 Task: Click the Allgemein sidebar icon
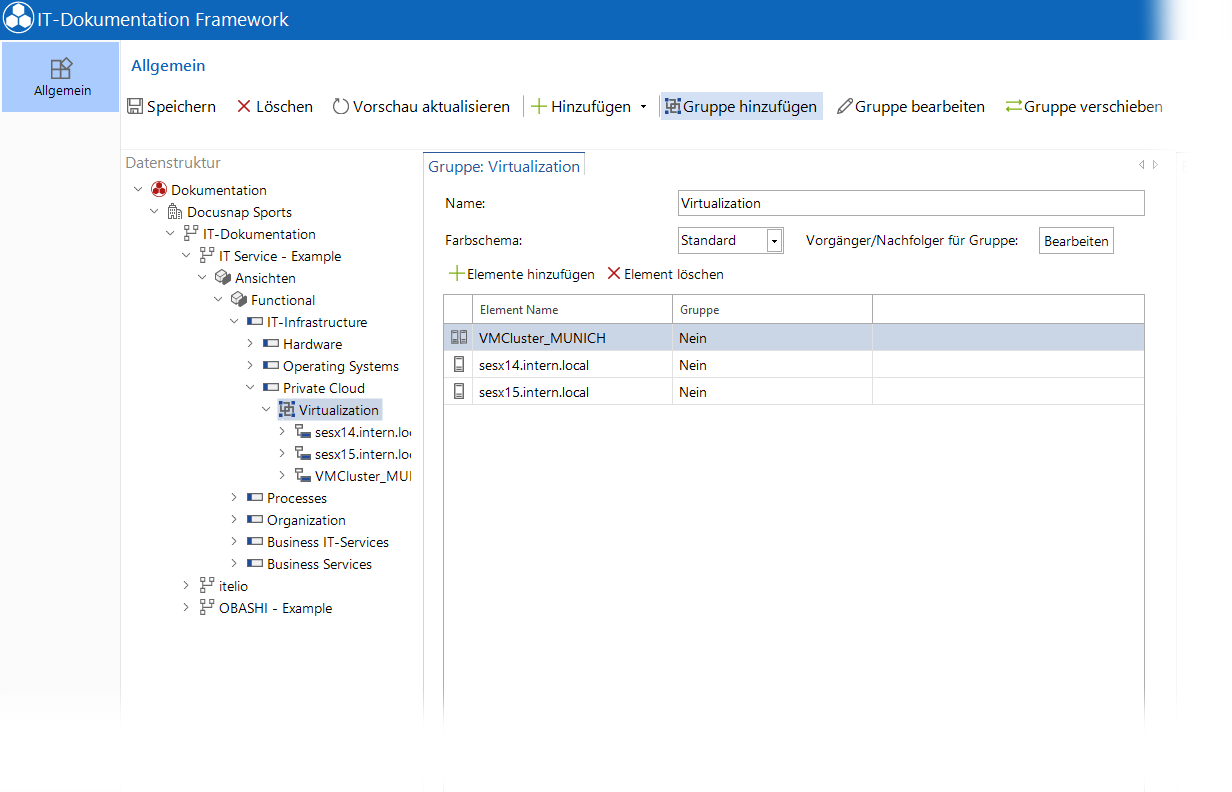[x=61, y=68]
